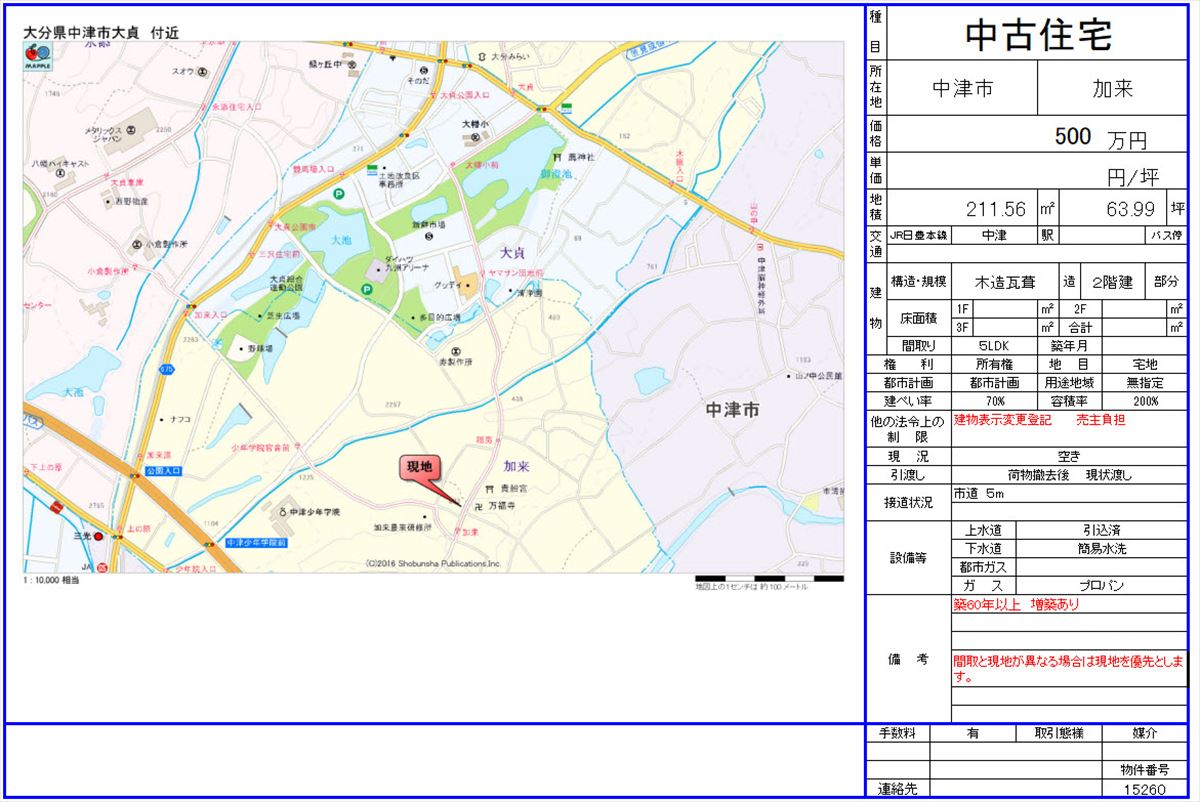
Task: Click the property number 15260
Action: 1145,789
